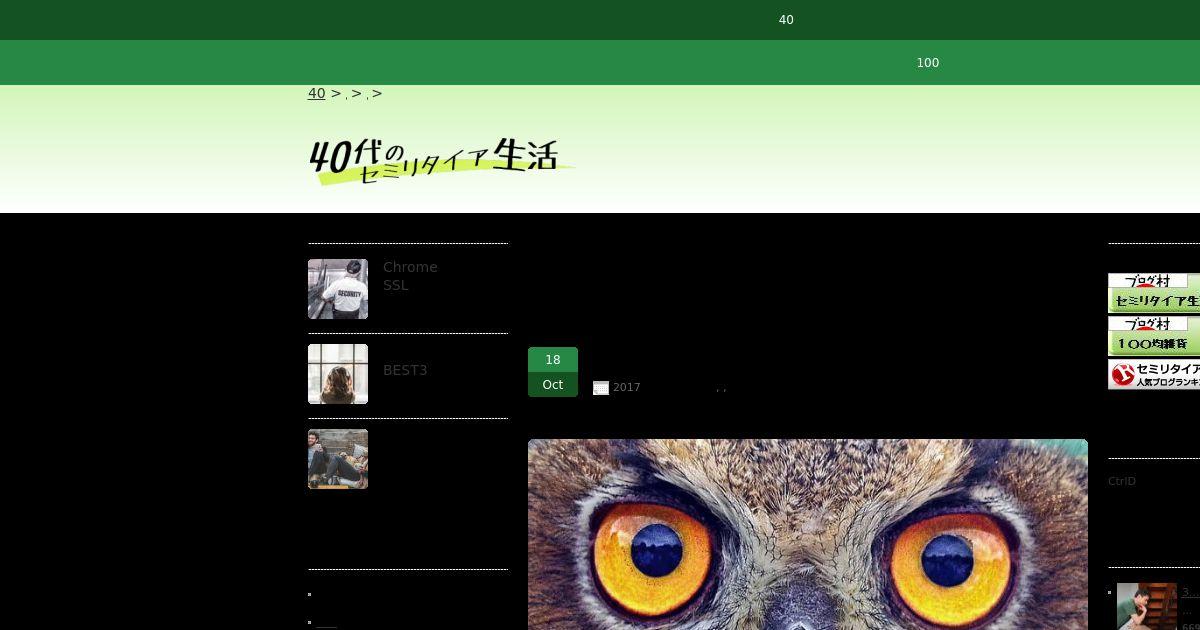Select the '100' item in green navigation bar
This screenshot has width=1200, height=630.
(928, 63)
